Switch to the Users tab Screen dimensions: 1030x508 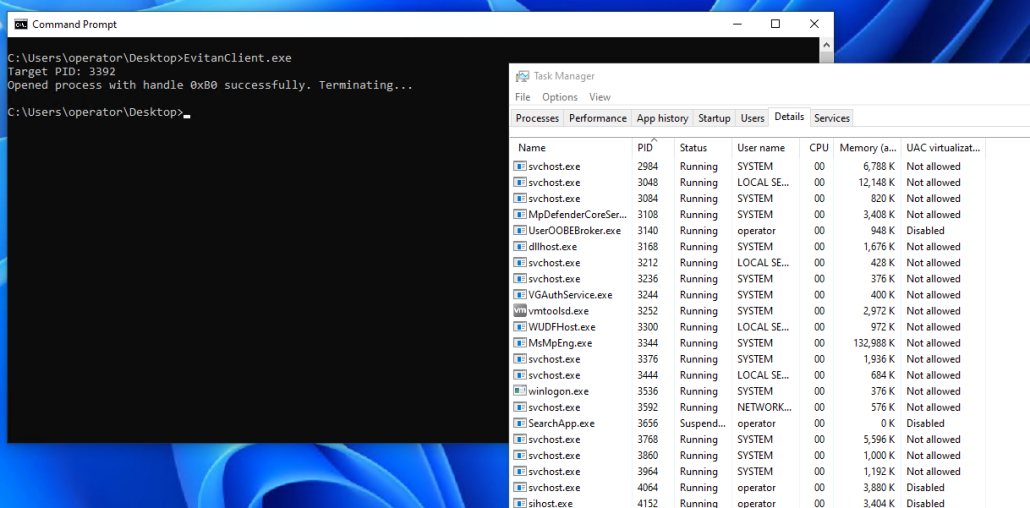pyautogui.click(x=752, y=118)
